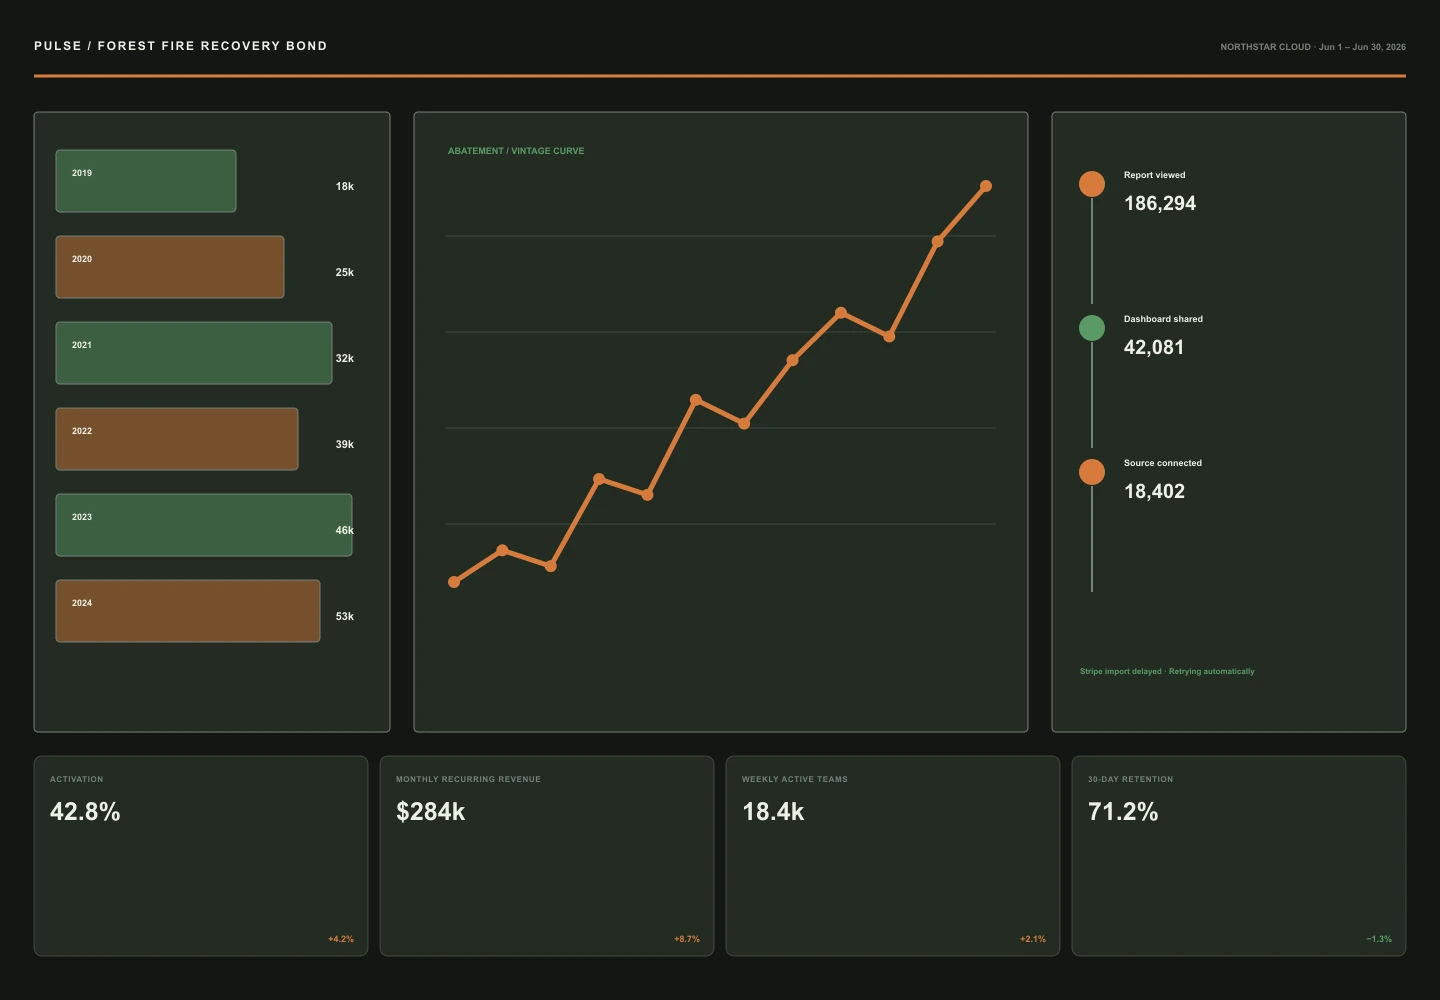Click the Abatement / Vintage Curve title
This screenshot has width=1440, height=1000.
click(516, 151)
